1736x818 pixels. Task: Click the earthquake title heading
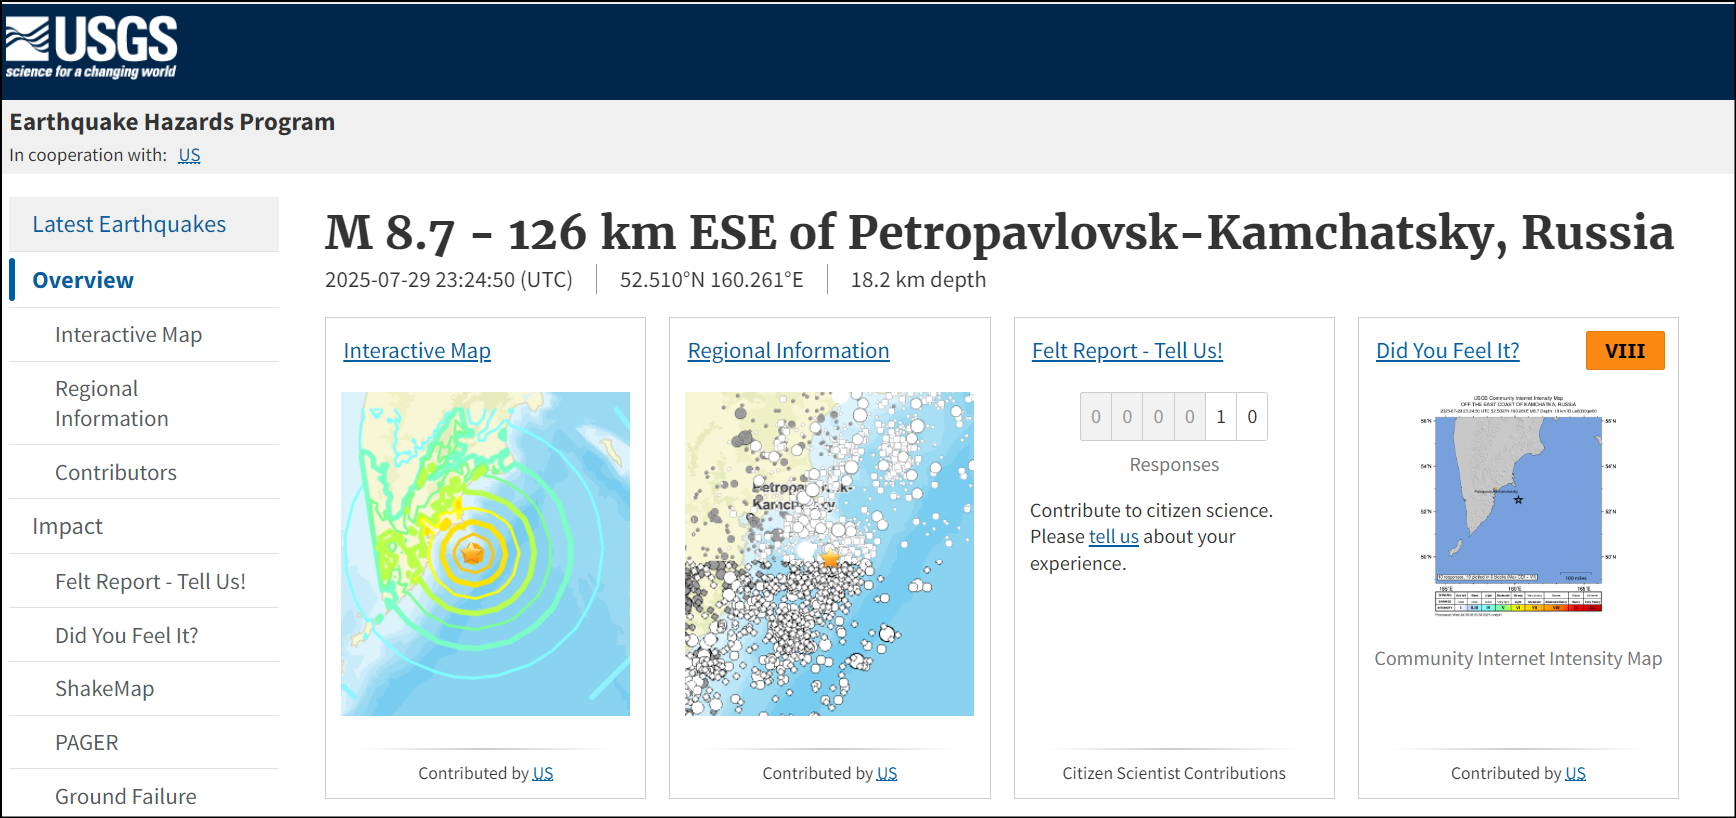point(999,233)
